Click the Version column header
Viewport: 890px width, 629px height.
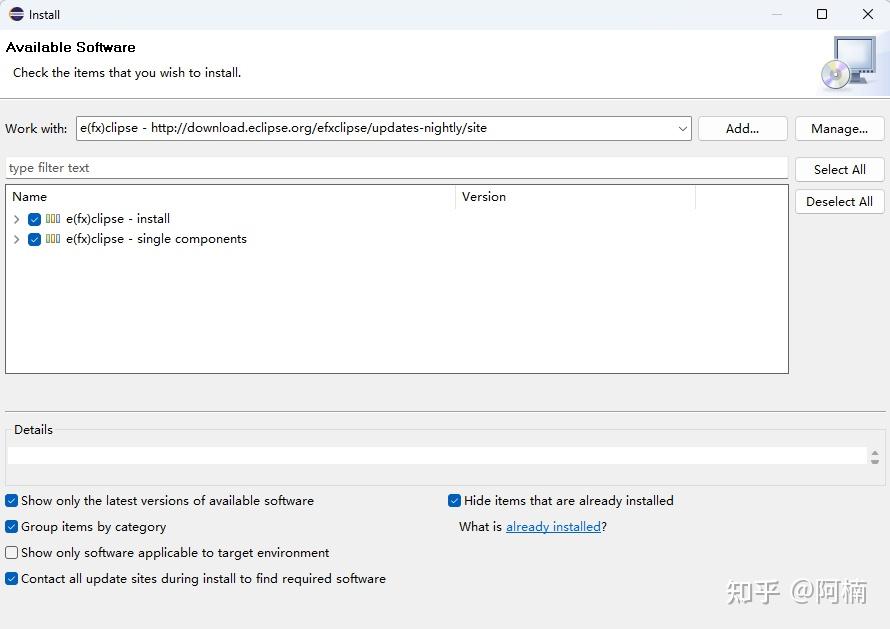tap(575, 197)
